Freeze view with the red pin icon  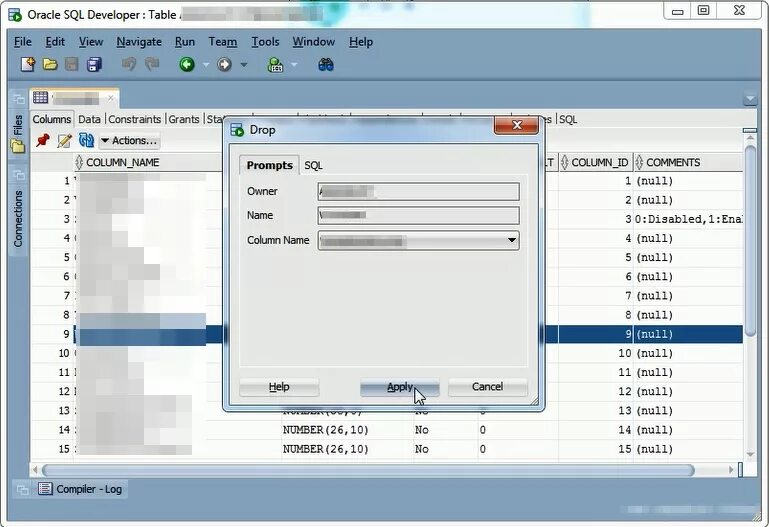click(x=43, y=141)
